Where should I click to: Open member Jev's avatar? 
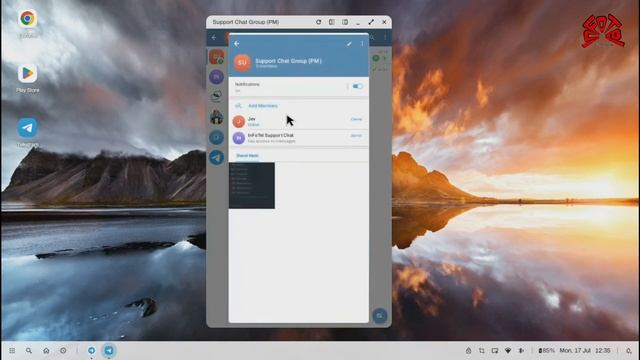[239, 121]
